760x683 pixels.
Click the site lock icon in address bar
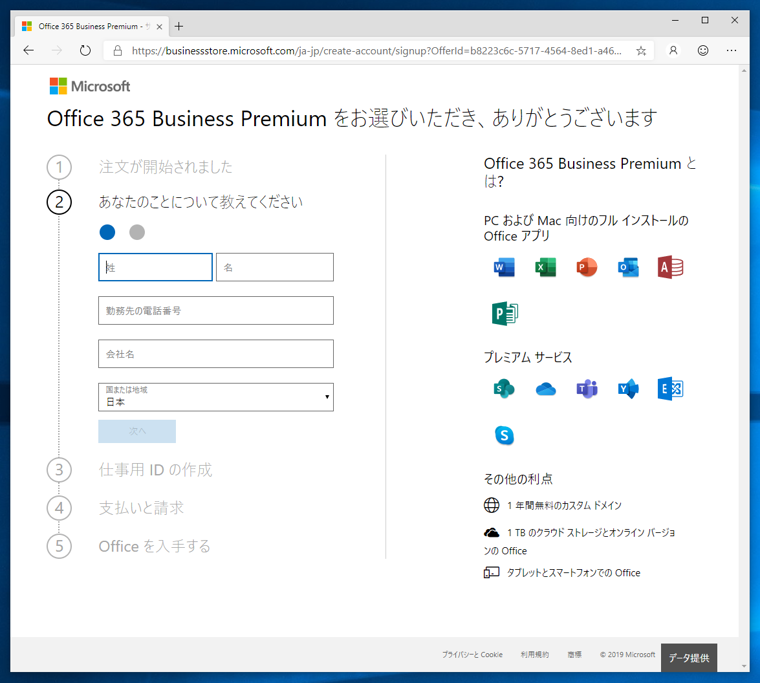click(118, 50)
